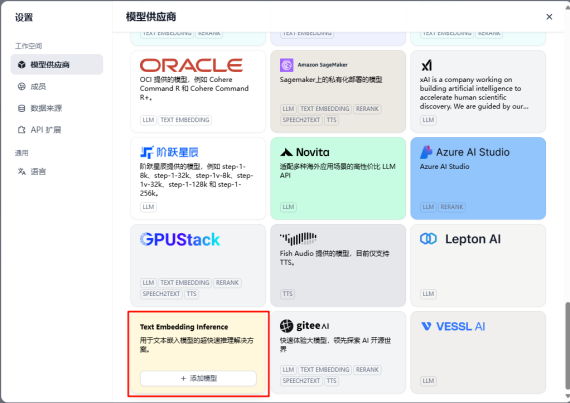Click the Lepton AI logo icon
This screenshot has width=570, height=403.
coord(428,239)
